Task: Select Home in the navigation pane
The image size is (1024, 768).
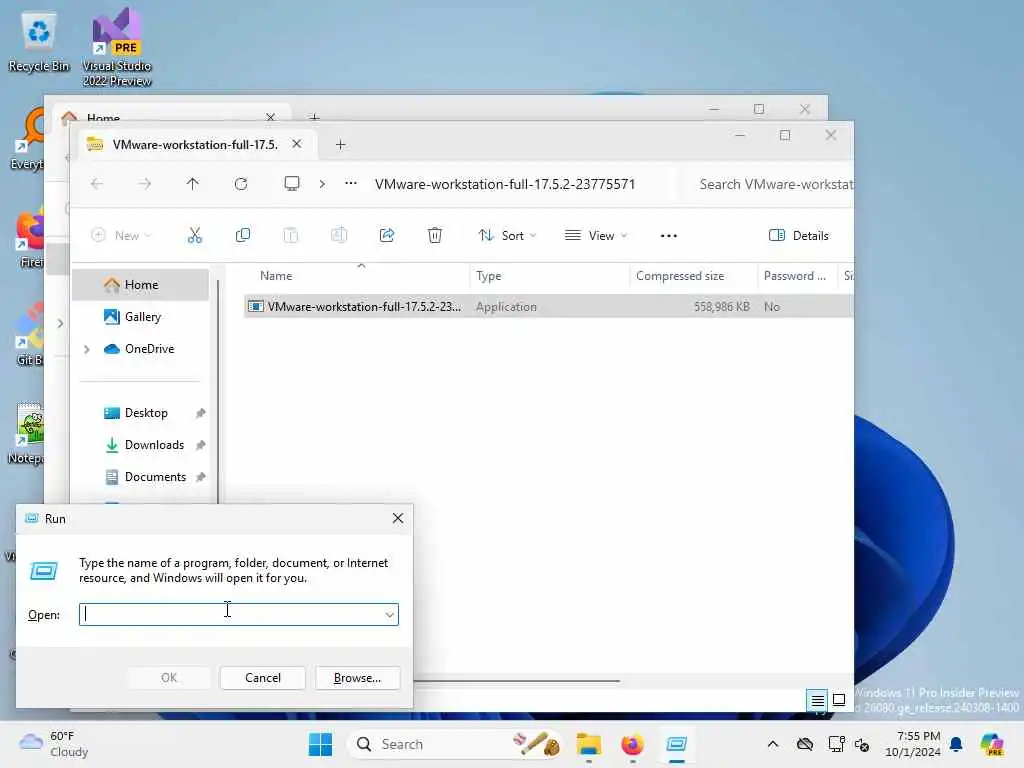Action: click(140, 285)
